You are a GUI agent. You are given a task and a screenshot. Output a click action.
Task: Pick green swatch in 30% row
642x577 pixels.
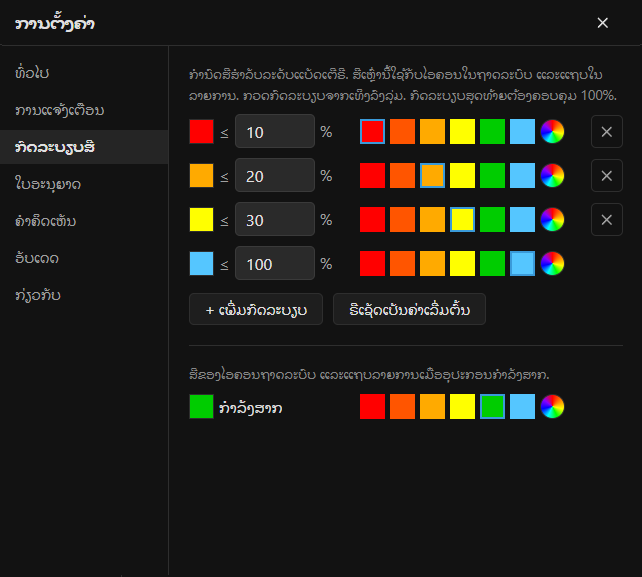493,219
